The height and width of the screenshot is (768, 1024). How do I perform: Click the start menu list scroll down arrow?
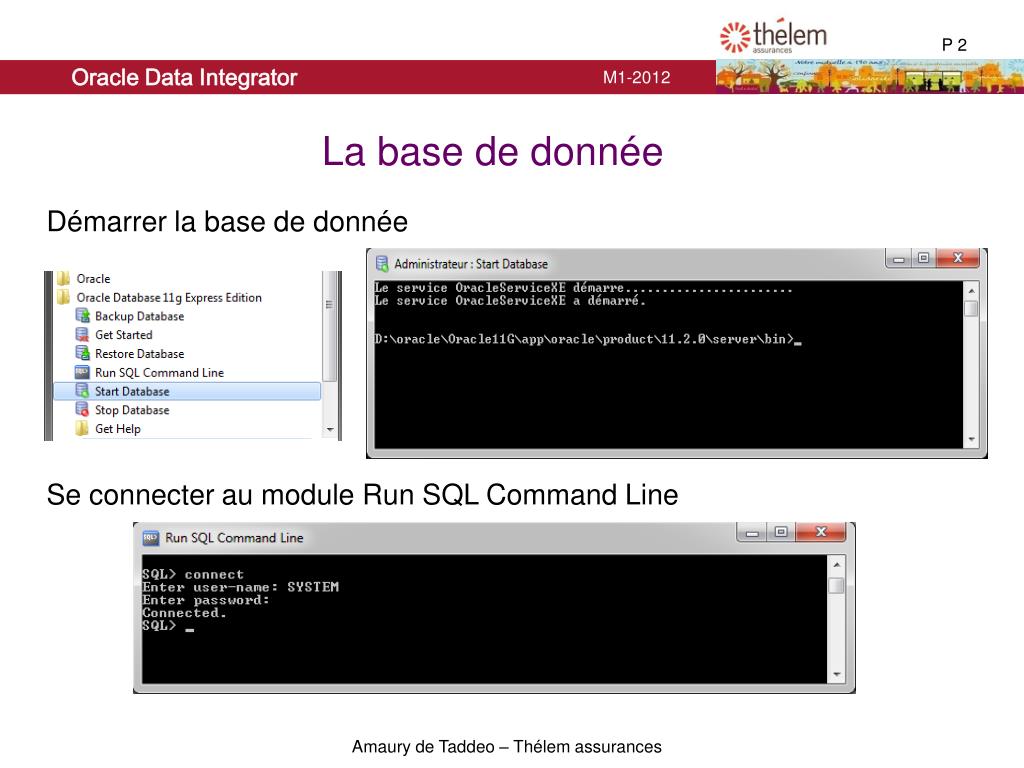[330, 430]
